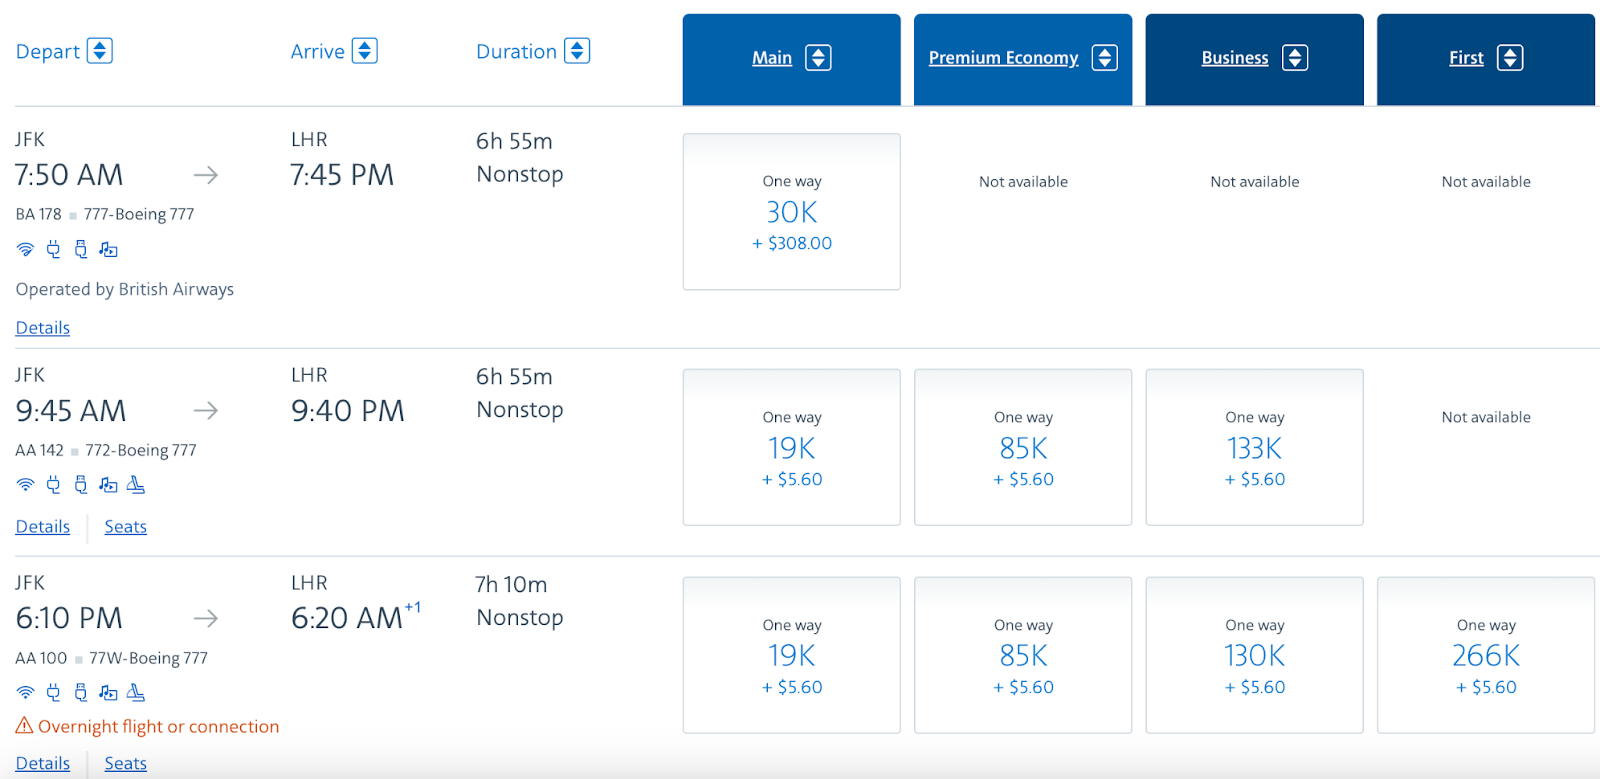Click the entertainment icon for flight BA 178

point(108,249)
